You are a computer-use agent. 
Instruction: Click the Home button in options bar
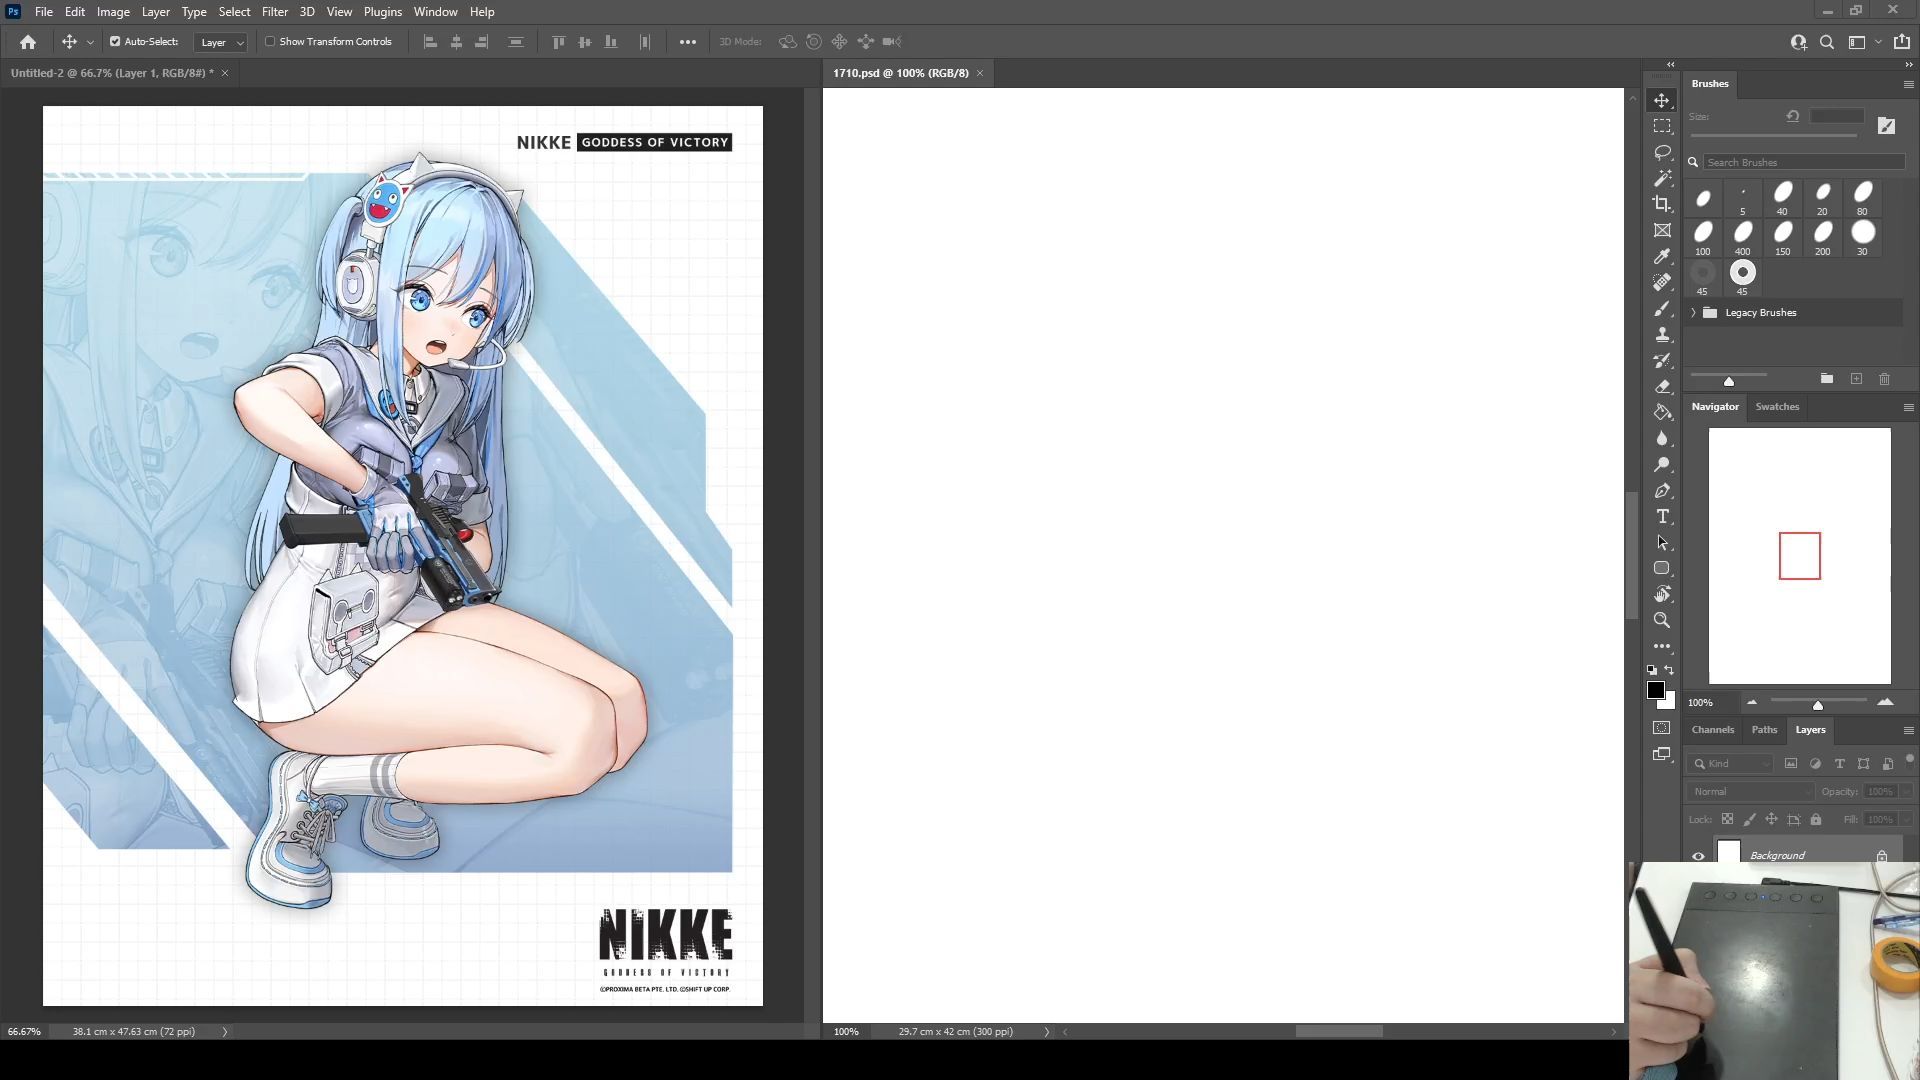(x=28, y=42)
